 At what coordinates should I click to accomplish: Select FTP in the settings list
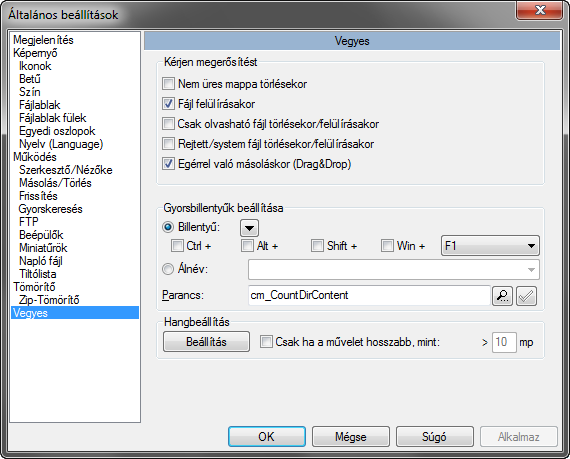29,222
